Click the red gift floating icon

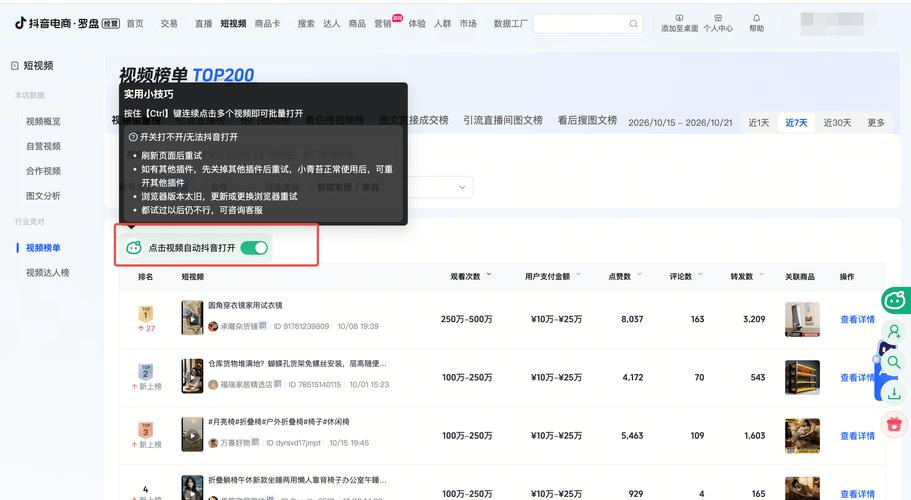pyautogui.click(x=894, y=425)
